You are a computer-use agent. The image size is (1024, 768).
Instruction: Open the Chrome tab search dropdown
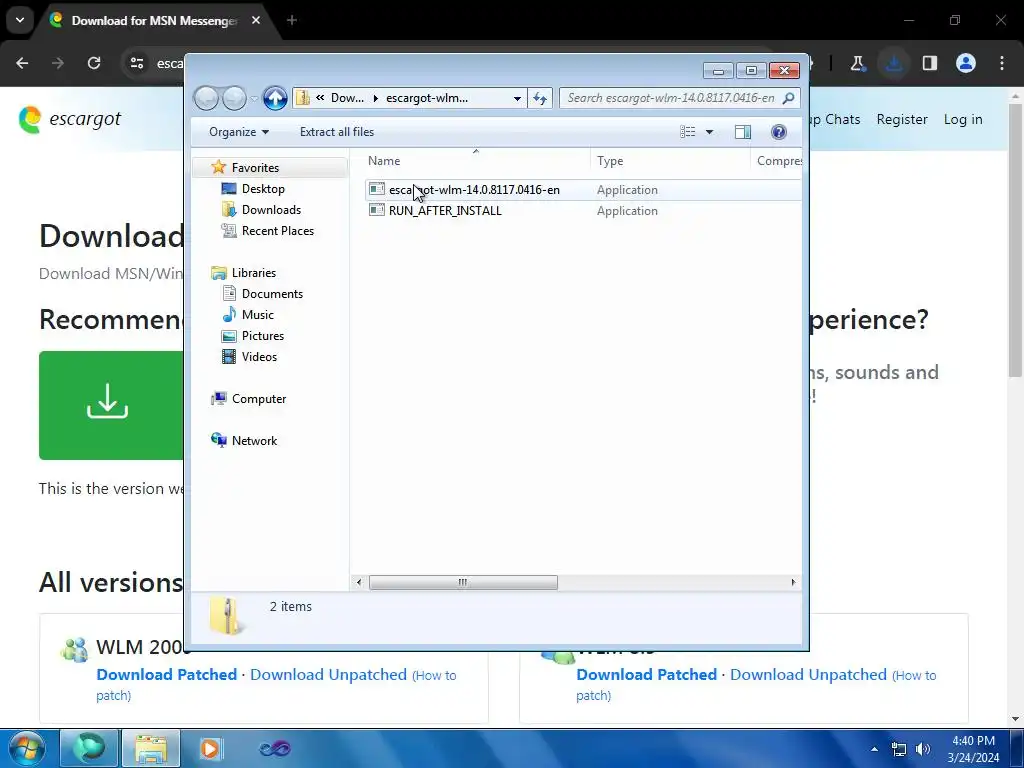pos(20,20)
